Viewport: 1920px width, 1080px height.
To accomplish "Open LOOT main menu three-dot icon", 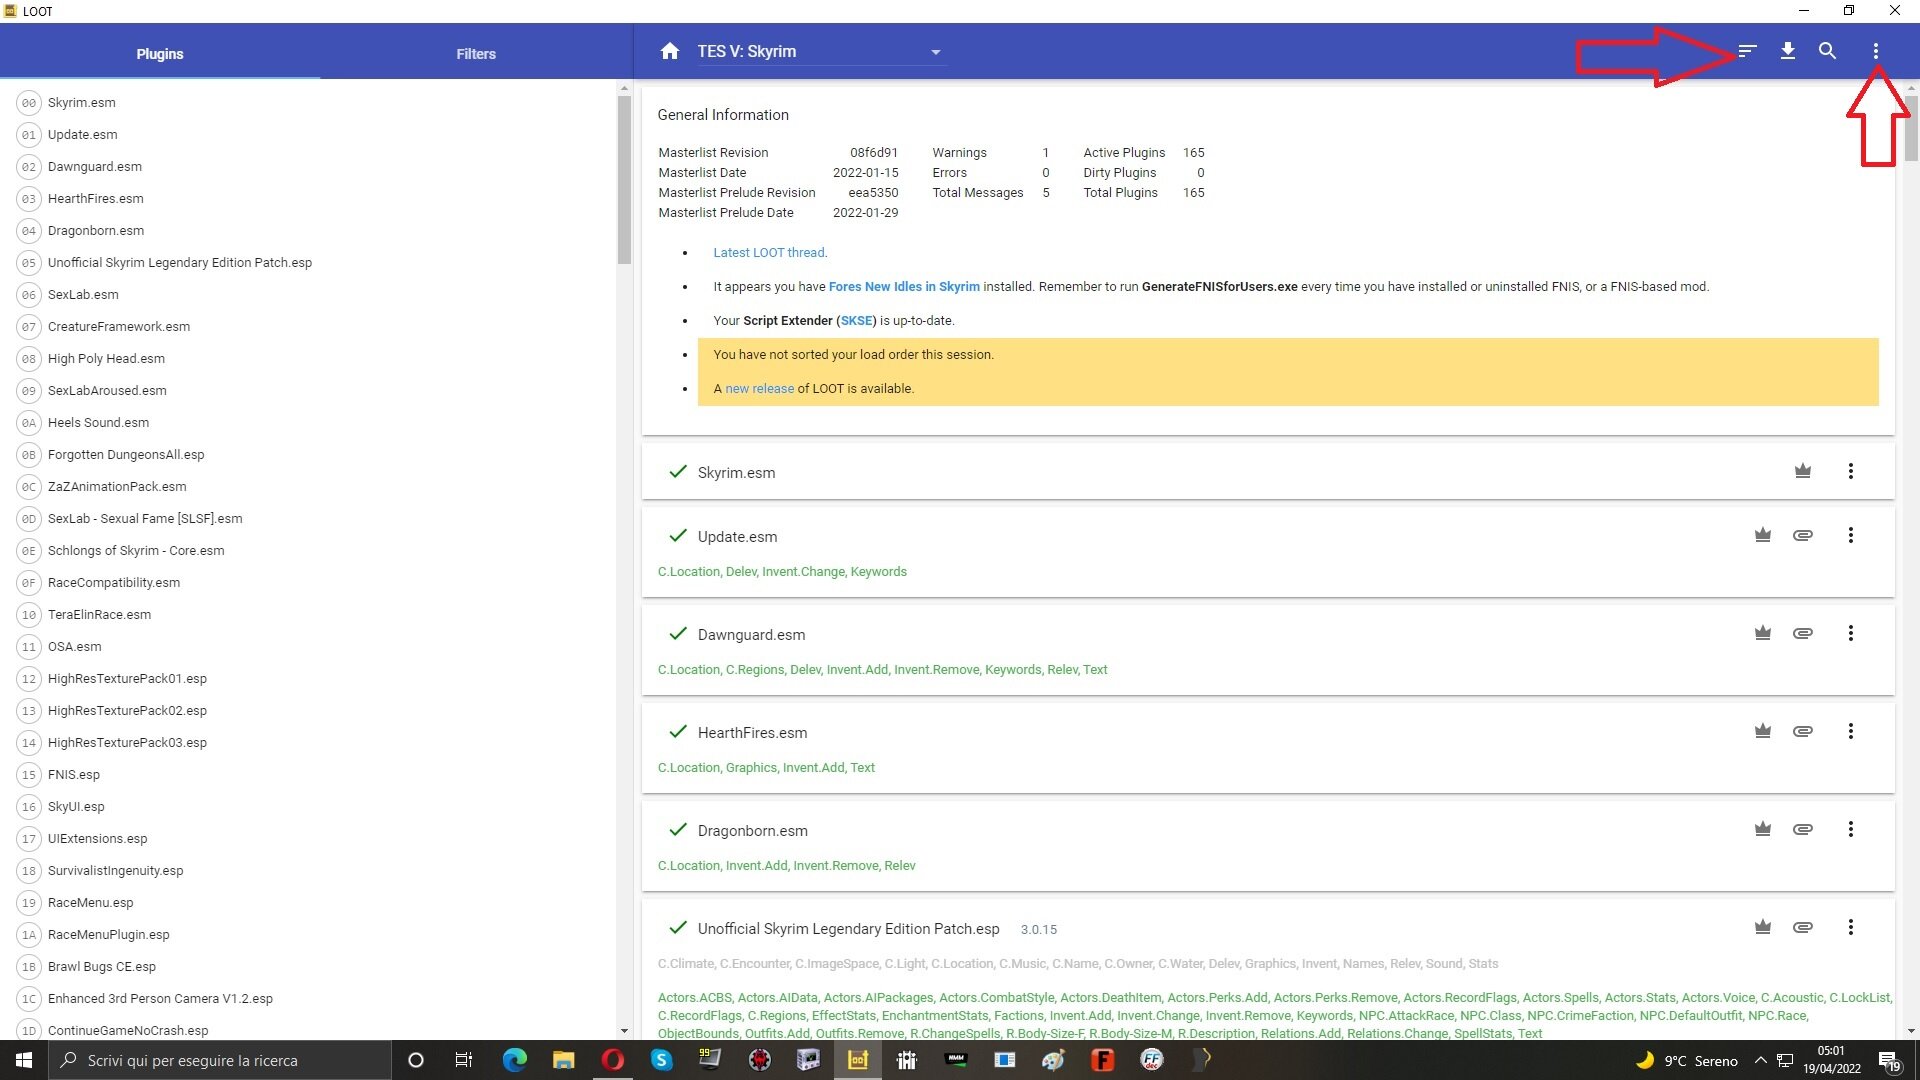I will tap(1876, 51).
